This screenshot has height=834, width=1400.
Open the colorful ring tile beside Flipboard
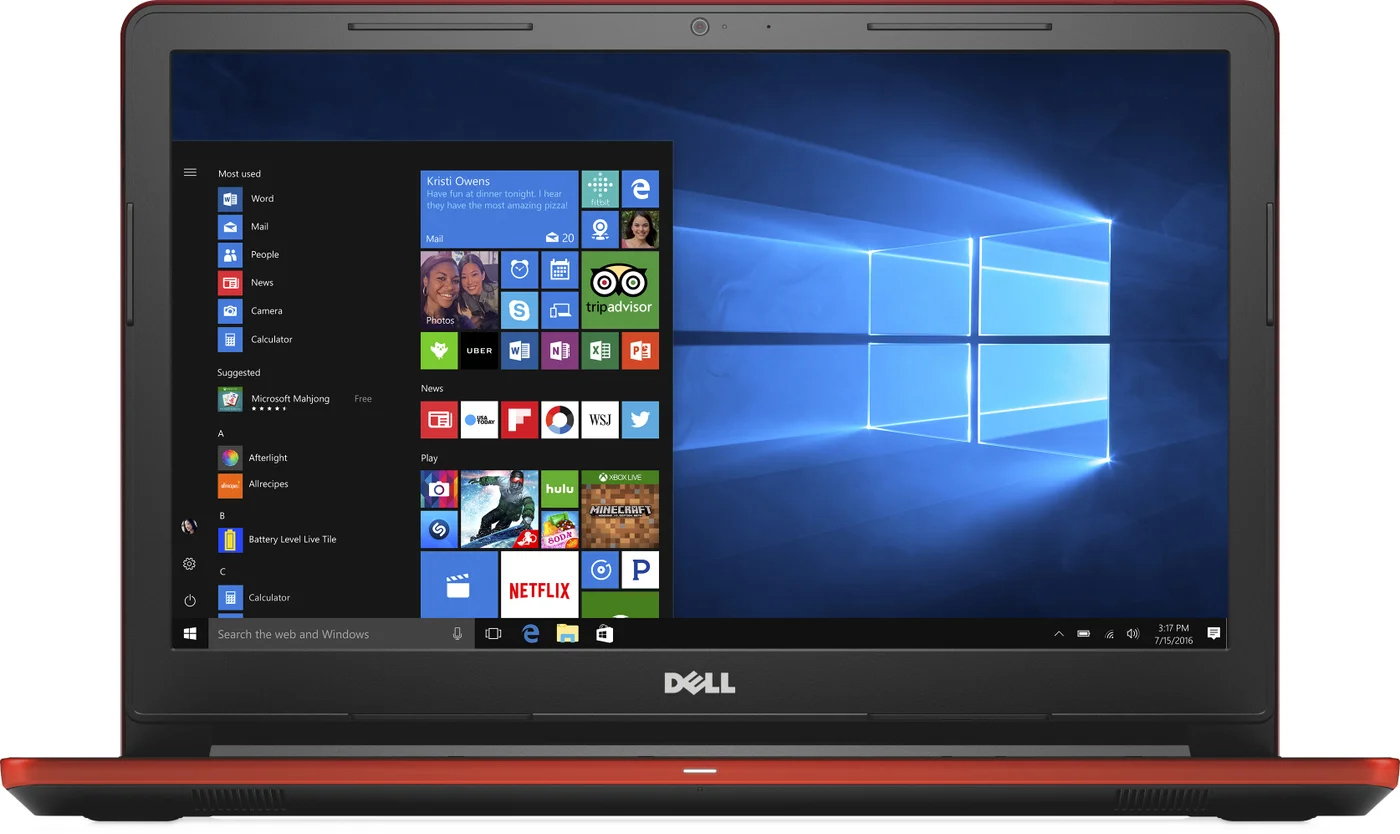tap(559, 420)
